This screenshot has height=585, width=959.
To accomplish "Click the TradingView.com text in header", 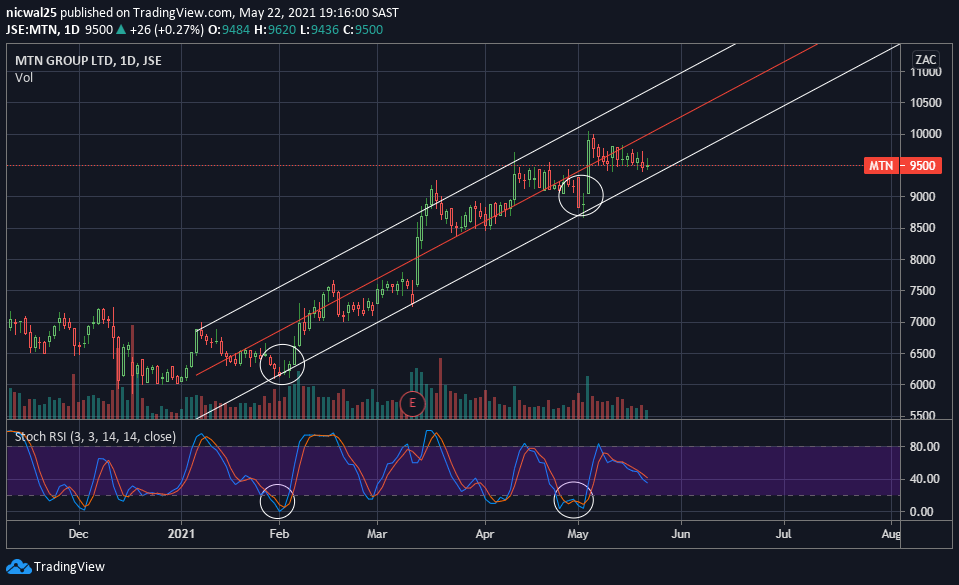I will tap(183, 12).
